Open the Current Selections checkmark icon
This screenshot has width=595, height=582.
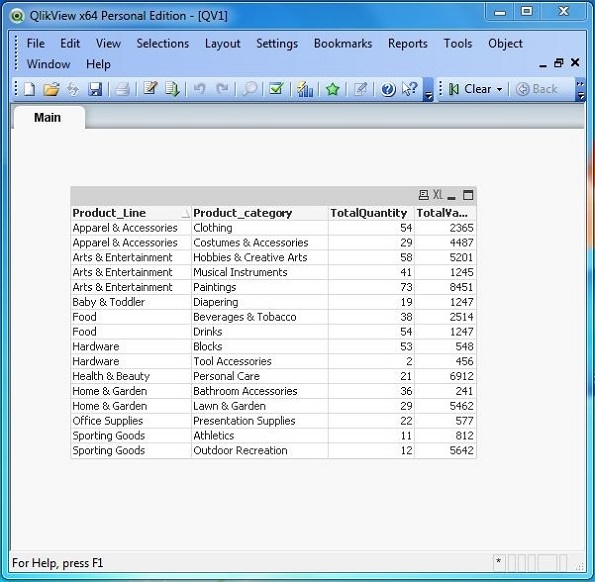click(276, 89)
